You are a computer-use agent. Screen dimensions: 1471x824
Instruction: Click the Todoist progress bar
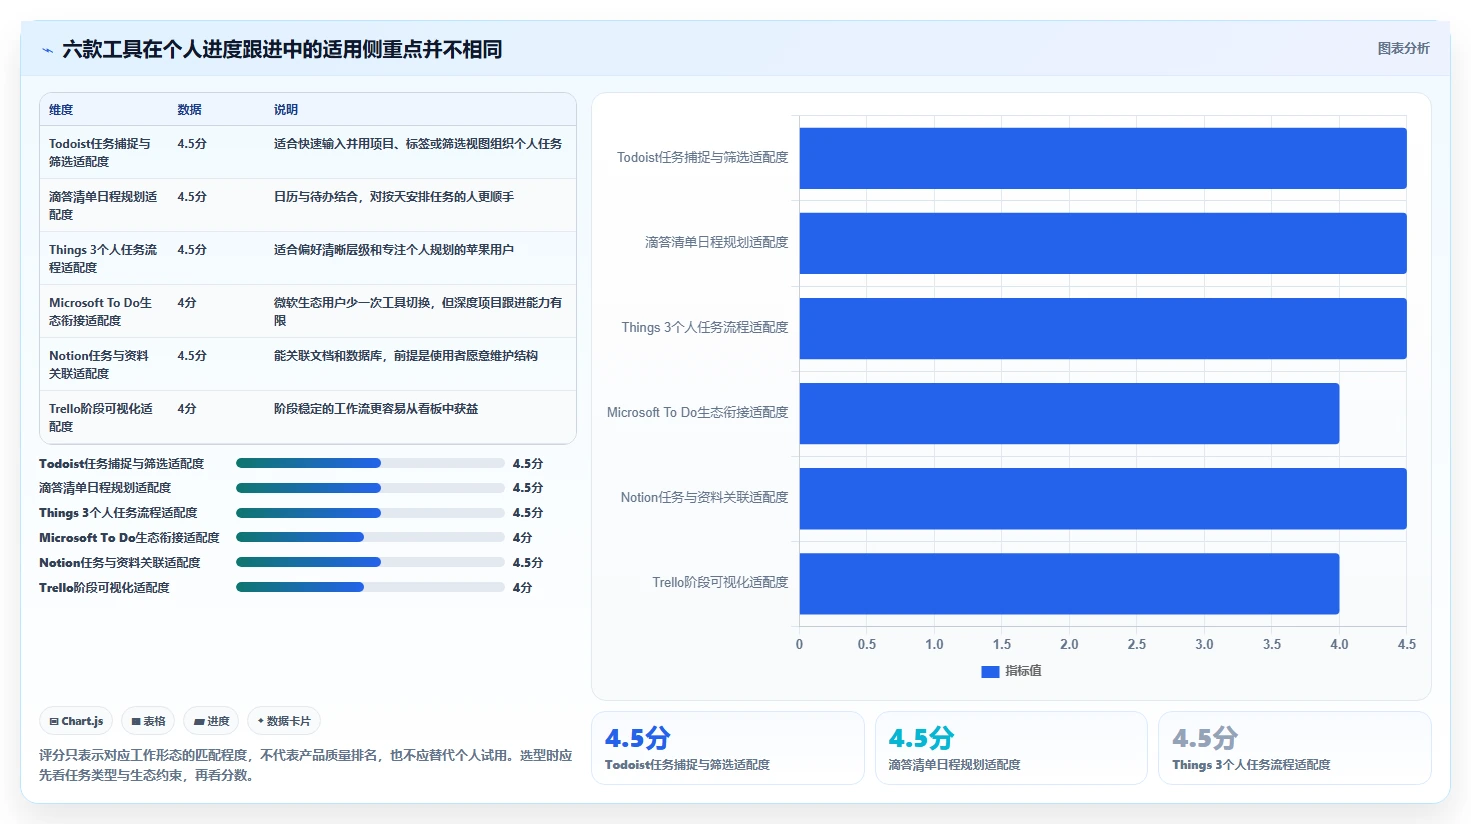[370, 463]
